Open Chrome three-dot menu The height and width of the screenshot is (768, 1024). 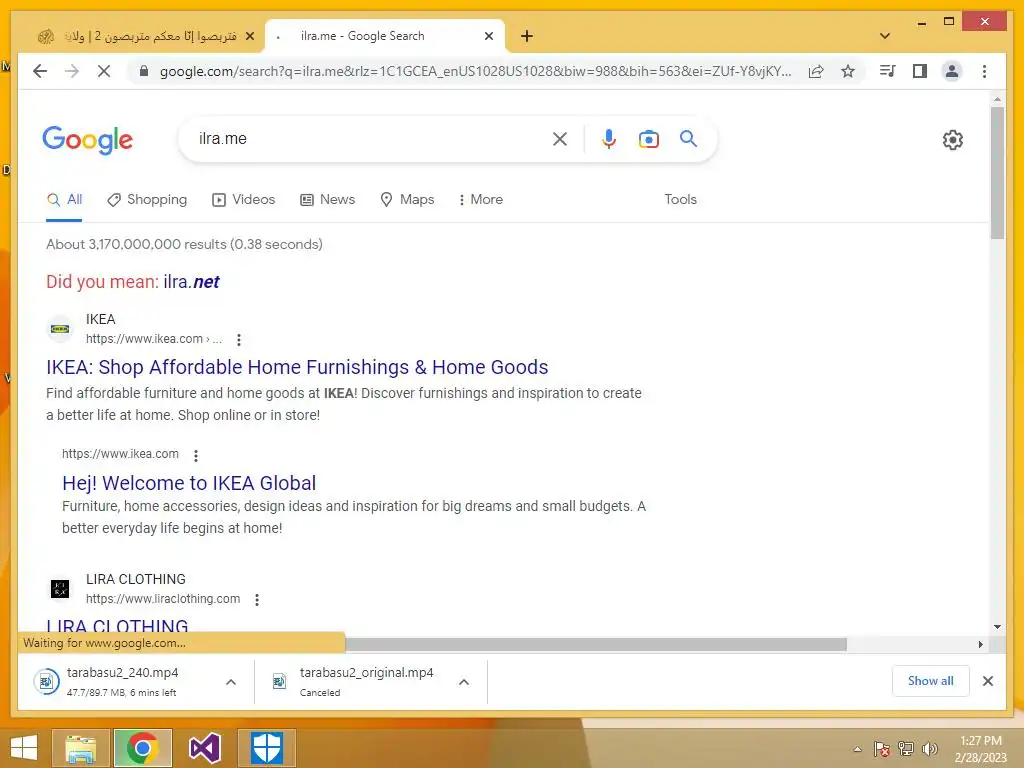point(984,71)
